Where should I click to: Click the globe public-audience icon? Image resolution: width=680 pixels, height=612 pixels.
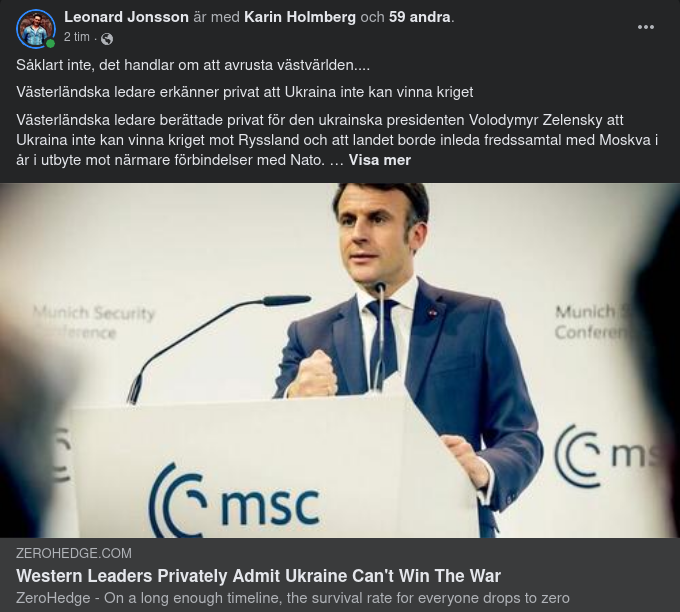(107, 39)
